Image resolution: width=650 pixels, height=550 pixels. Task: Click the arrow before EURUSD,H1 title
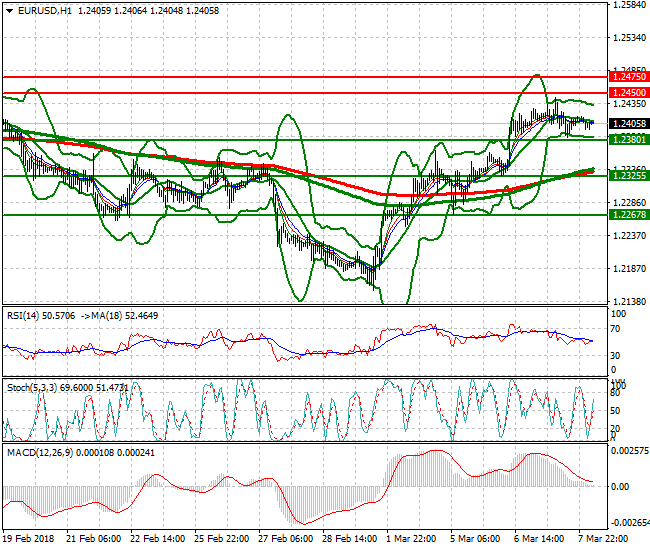click(9, 10)
